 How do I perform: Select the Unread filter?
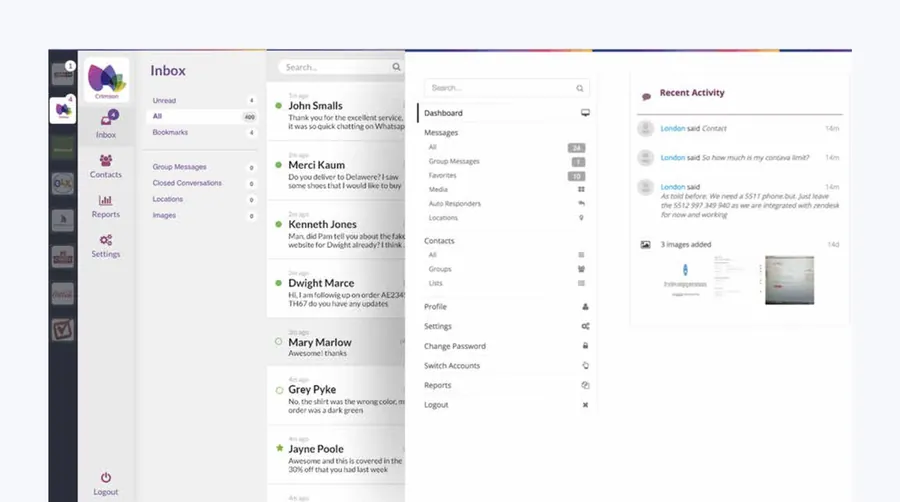[x=201, y=100]
